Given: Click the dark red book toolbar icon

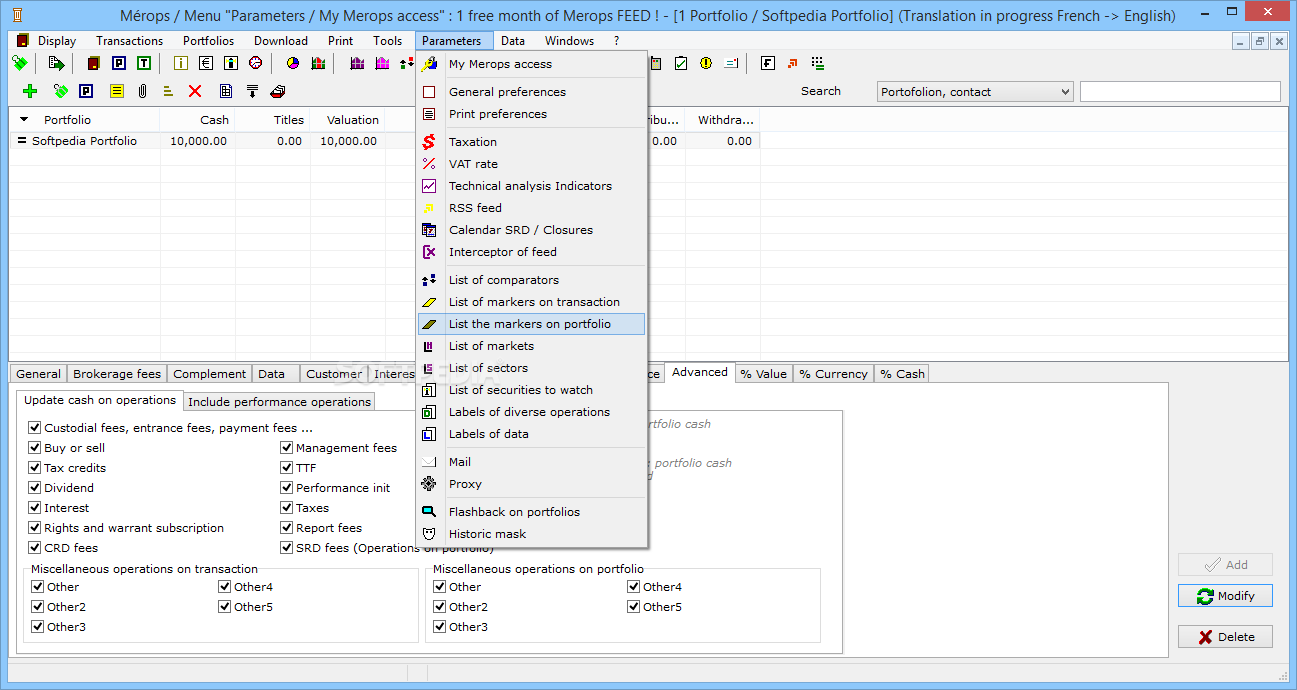Looking at the screenshot, I should pyautogui.click(x=93, y=63).
